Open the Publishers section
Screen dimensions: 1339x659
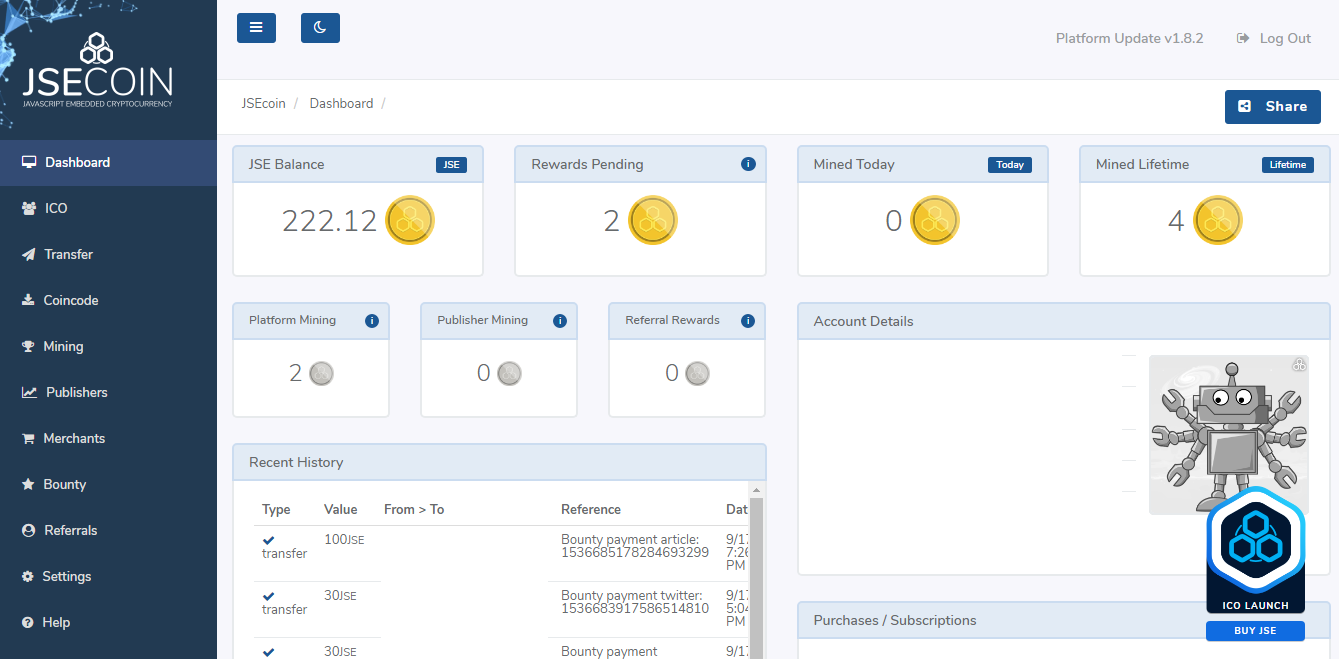pyautogui.click(x=108, y=393)
